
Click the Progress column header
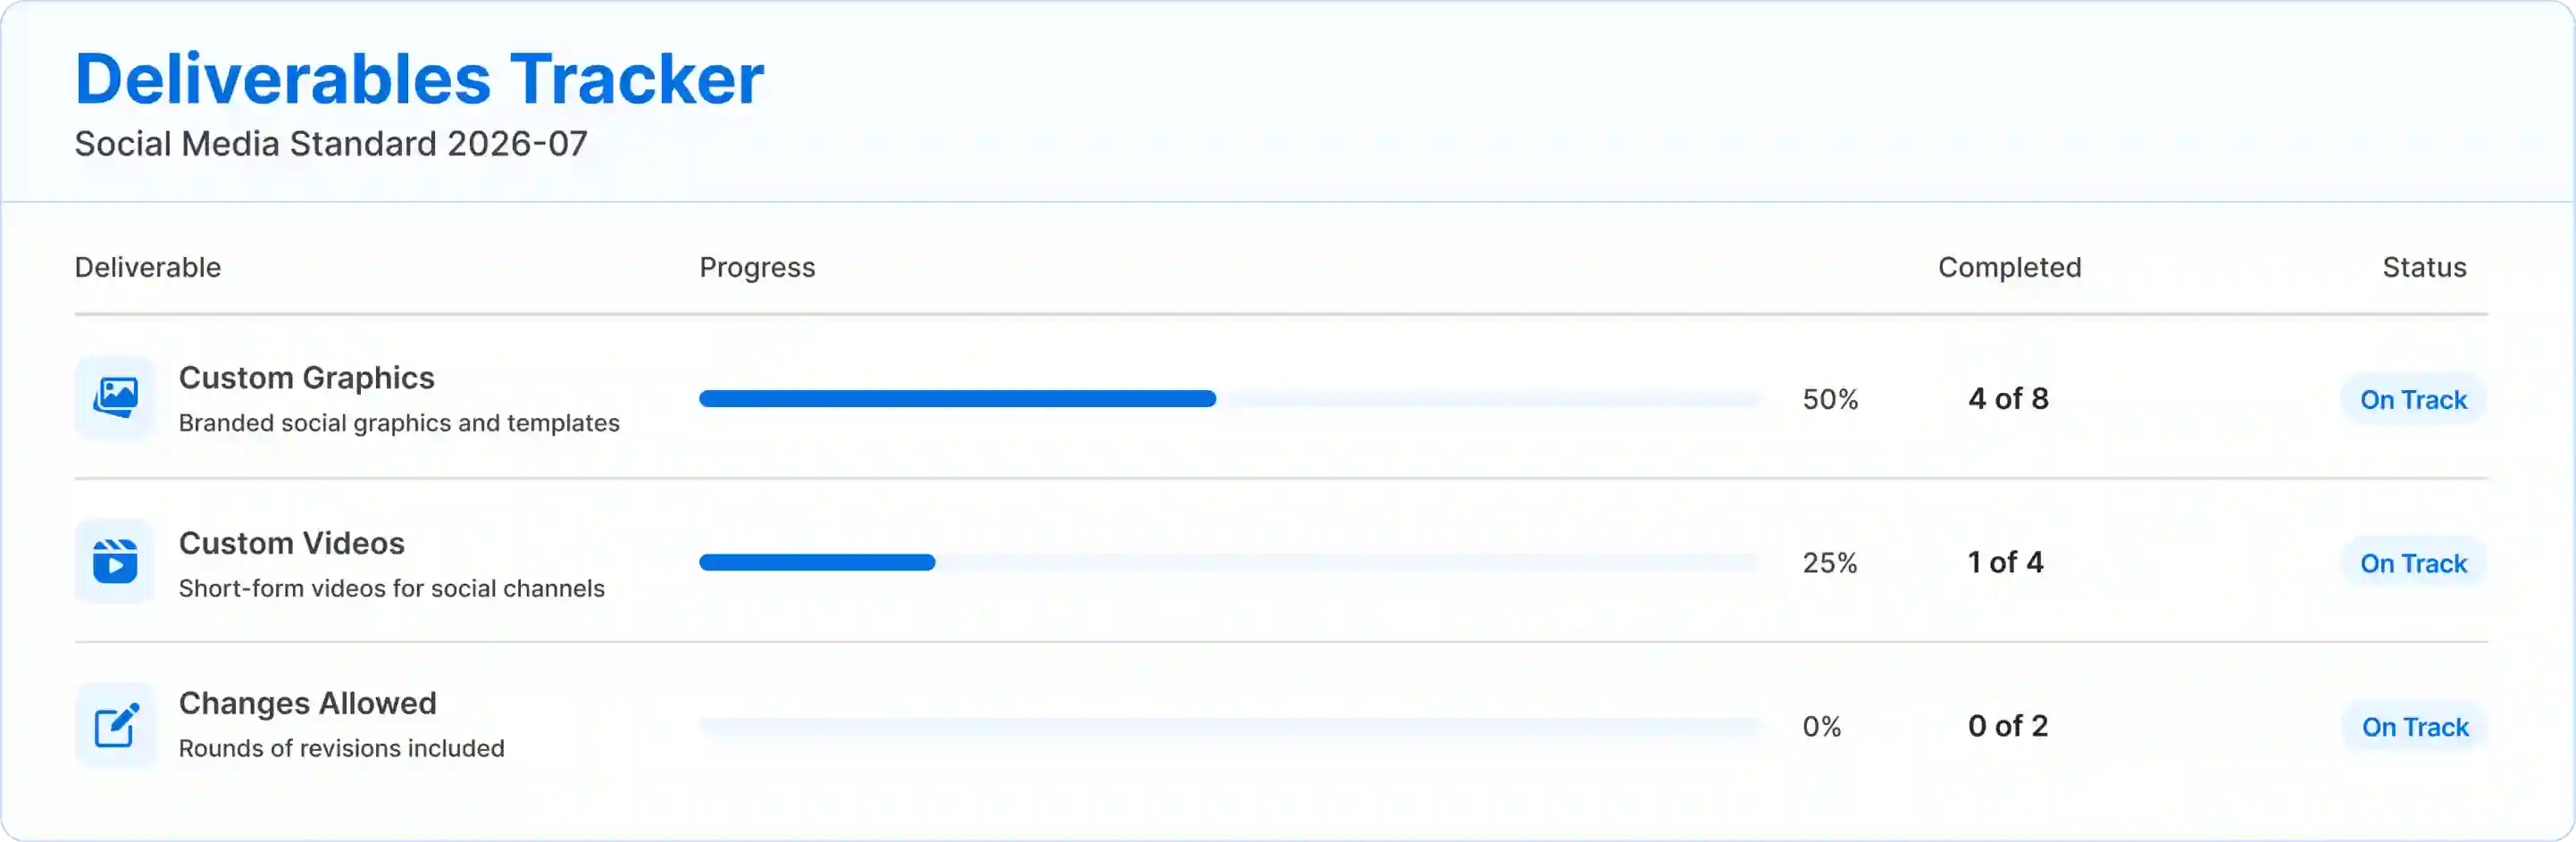click(x=757, y=268)
